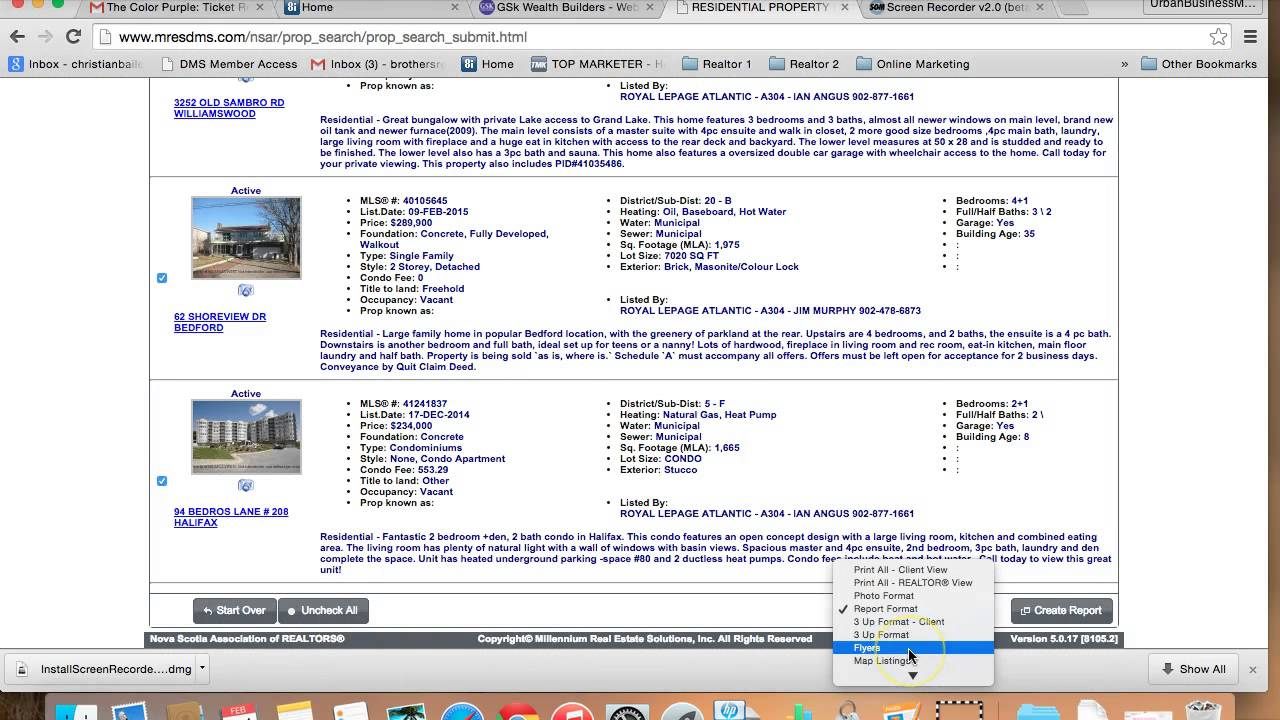Click MLS number 41241837
Screen dimensions: 1280x720
[x=425, y=404]
